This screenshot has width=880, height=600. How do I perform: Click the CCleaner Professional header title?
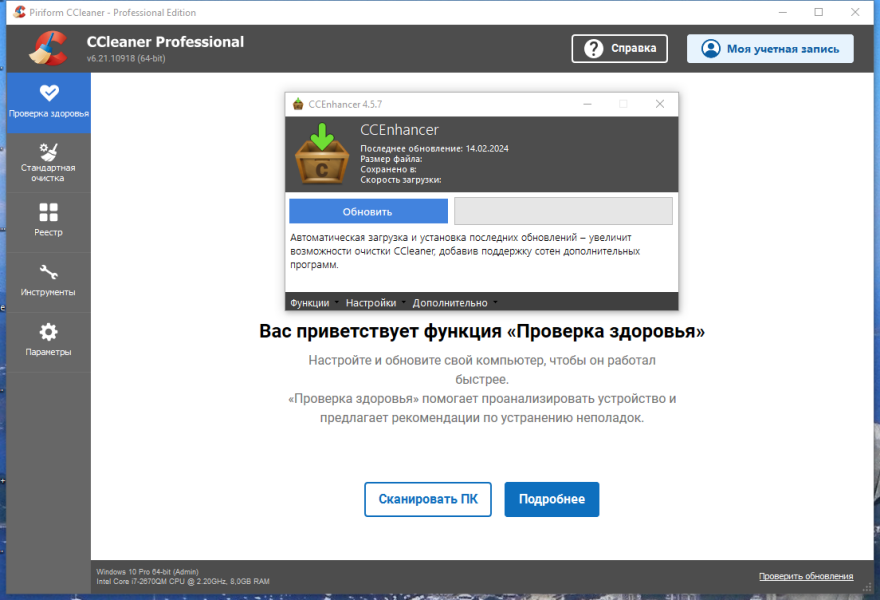(x=166, y=42)
